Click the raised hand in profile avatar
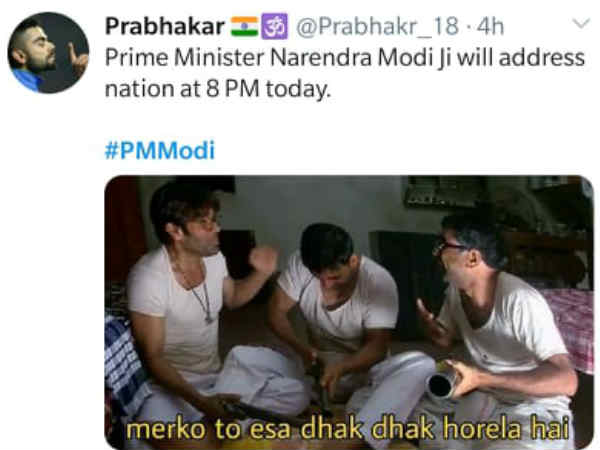 point(78,60)
